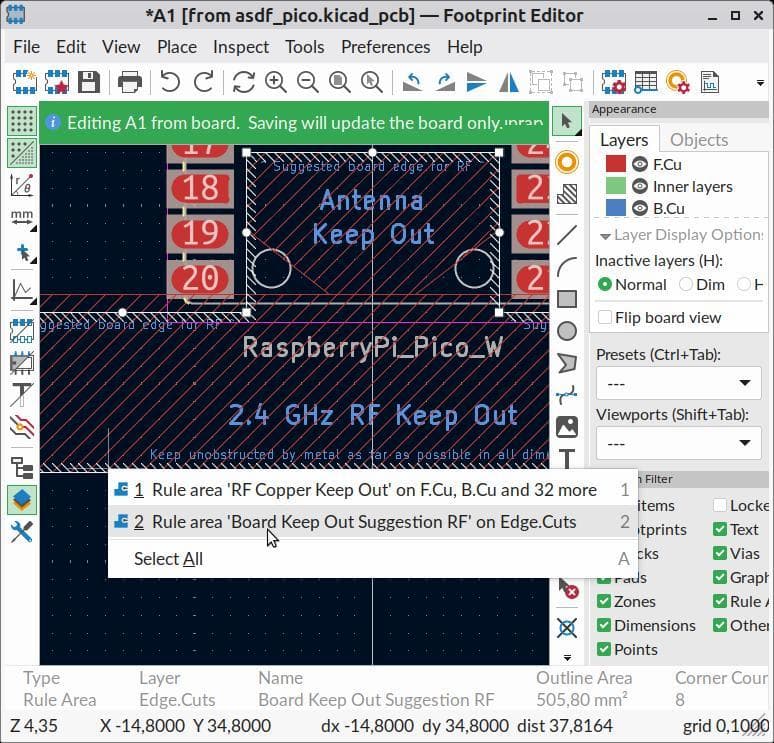Uncheck Points in selection filter
Image resolution: width=774 pixels, height=743 pixels.
(x=604, y=649)
